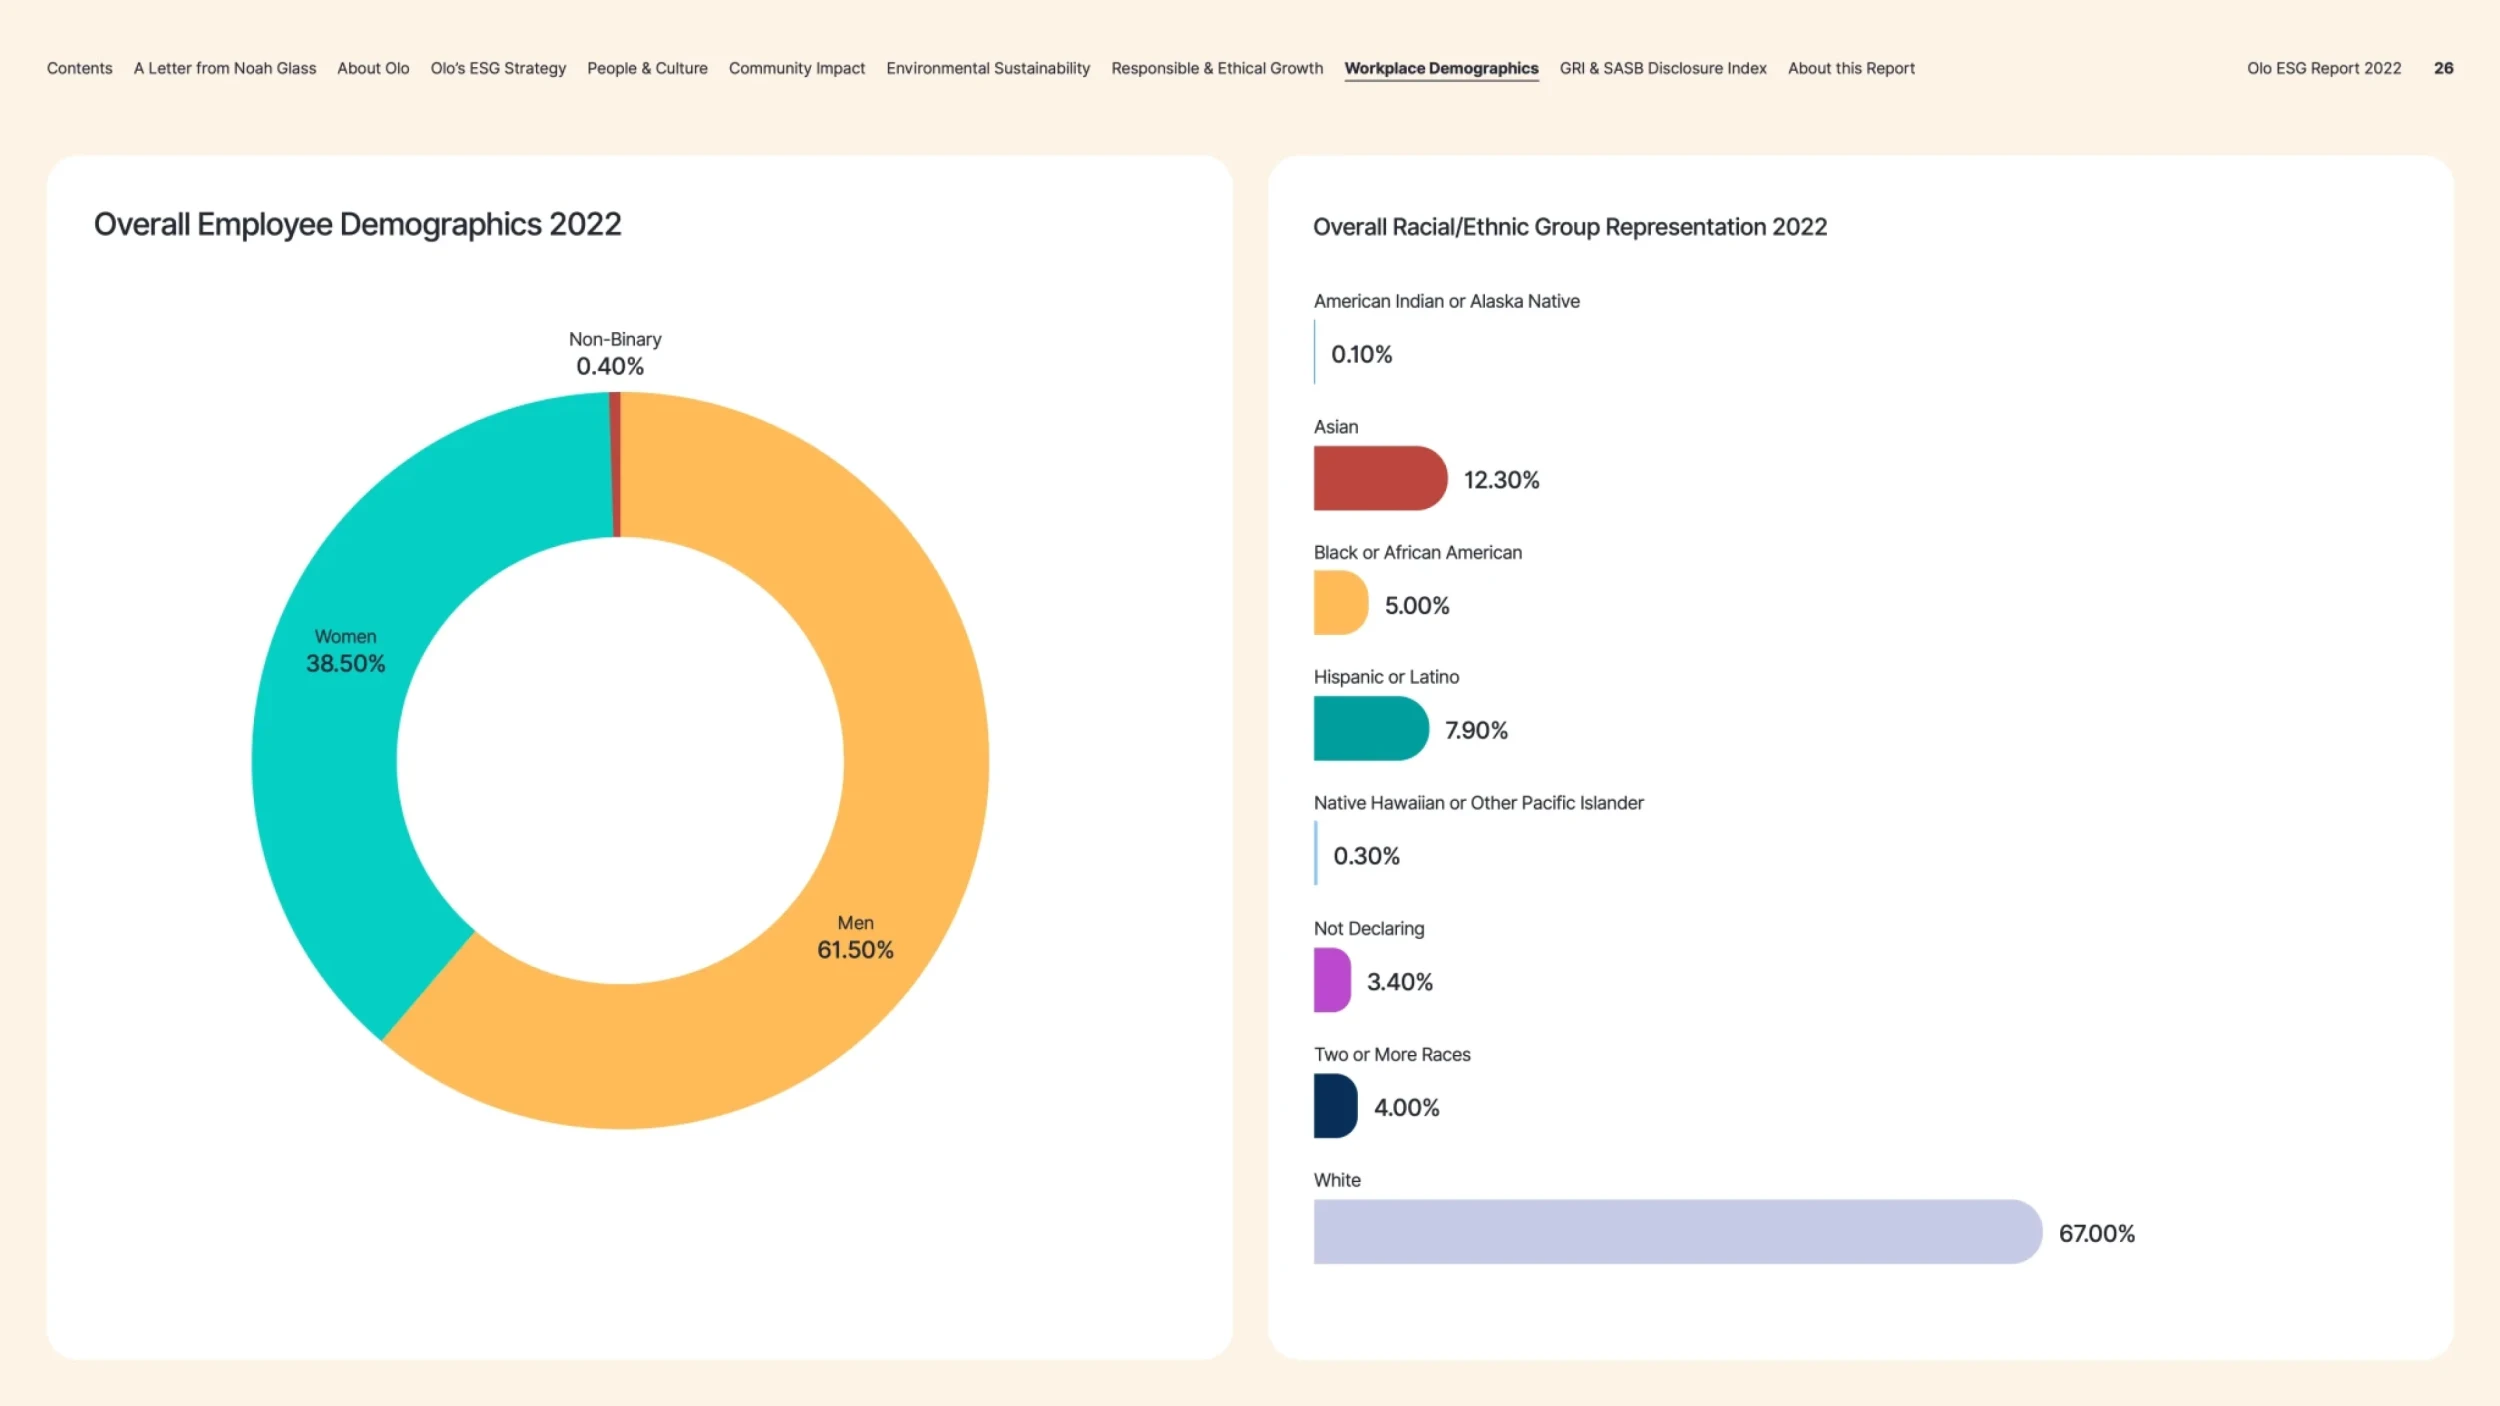Viewport: 2500px width, 1406px height.
Task: Click the teal Hispanic or Latino bar
Action: coord(1369,728)
